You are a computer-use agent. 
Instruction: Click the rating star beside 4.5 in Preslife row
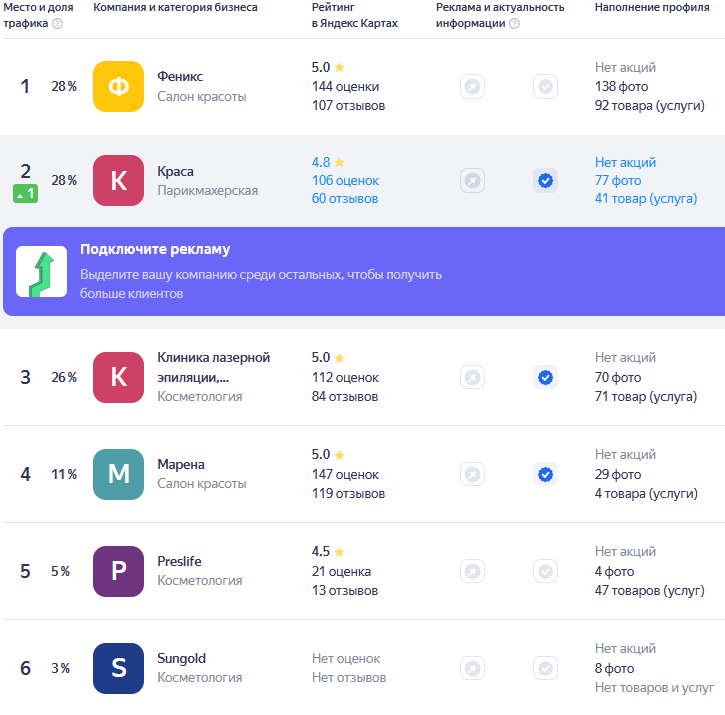tap(339, 552)
